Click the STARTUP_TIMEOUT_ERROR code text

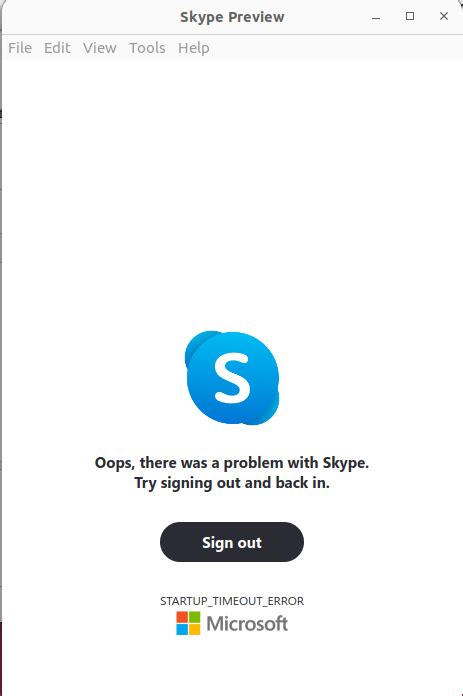click(232, 601)
